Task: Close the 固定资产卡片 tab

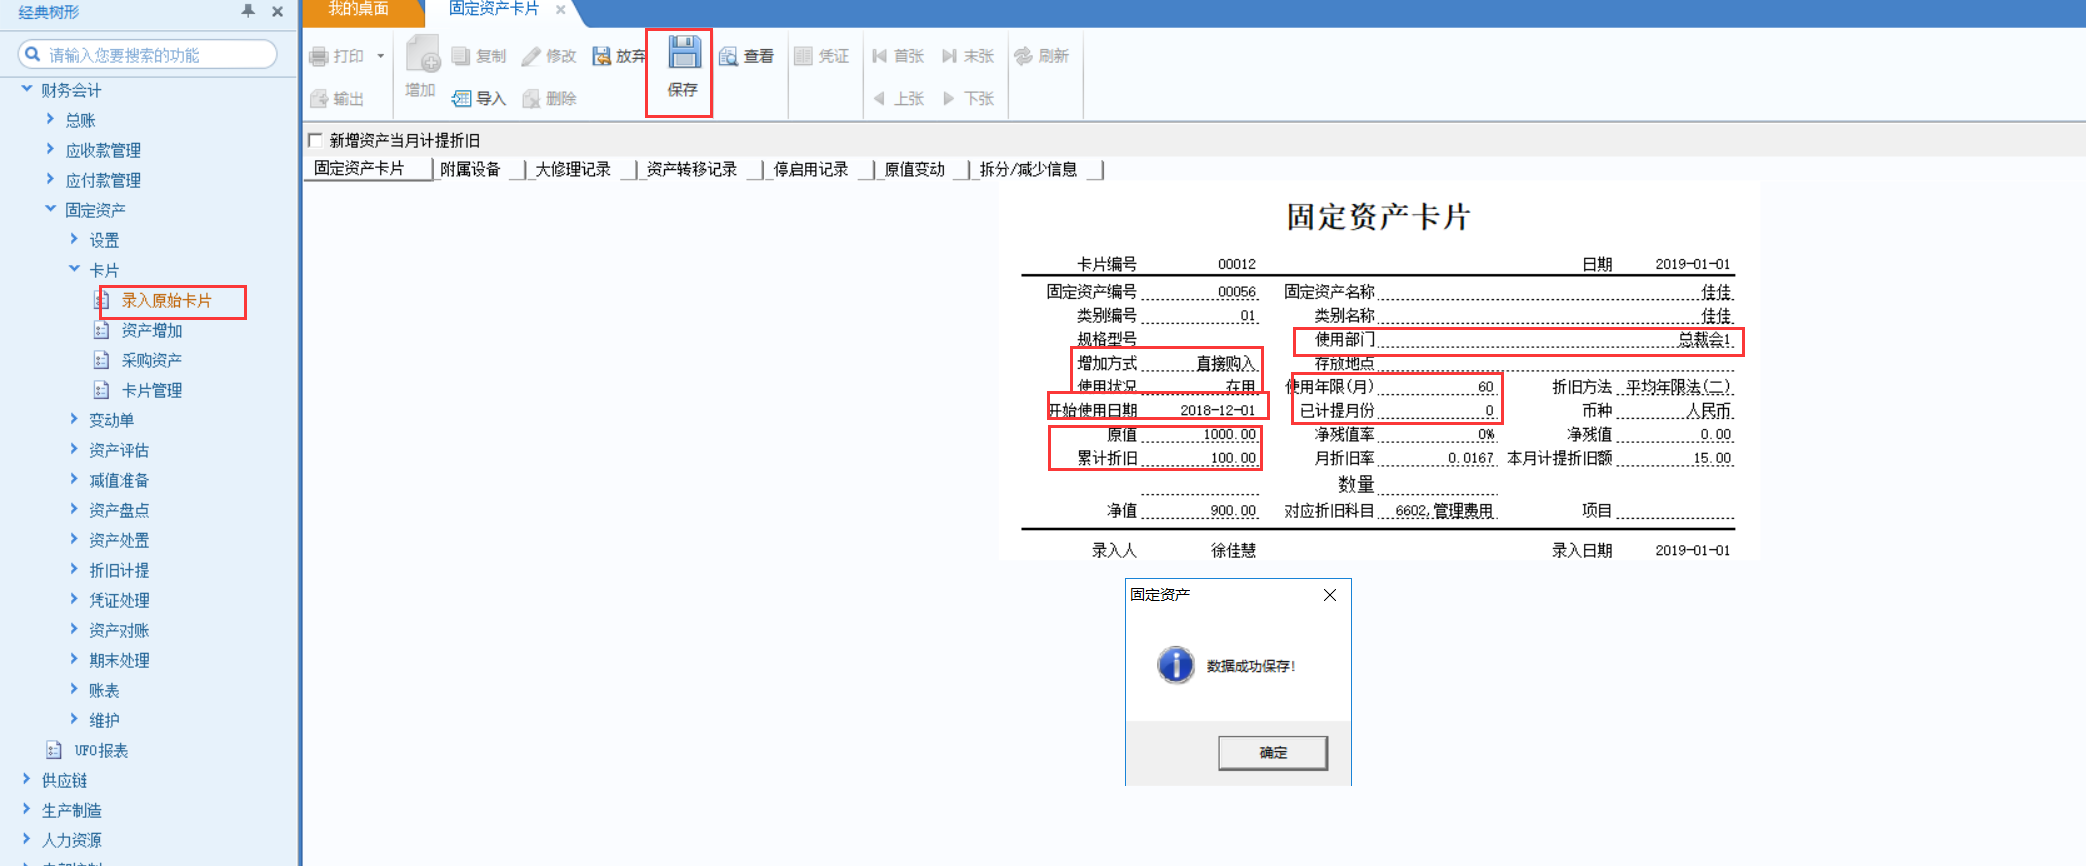Action: click(560, 9)
